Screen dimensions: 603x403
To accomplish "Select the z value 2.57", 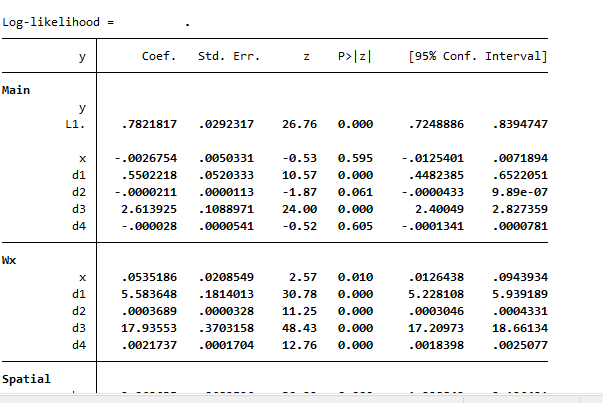I will [303, 277].
